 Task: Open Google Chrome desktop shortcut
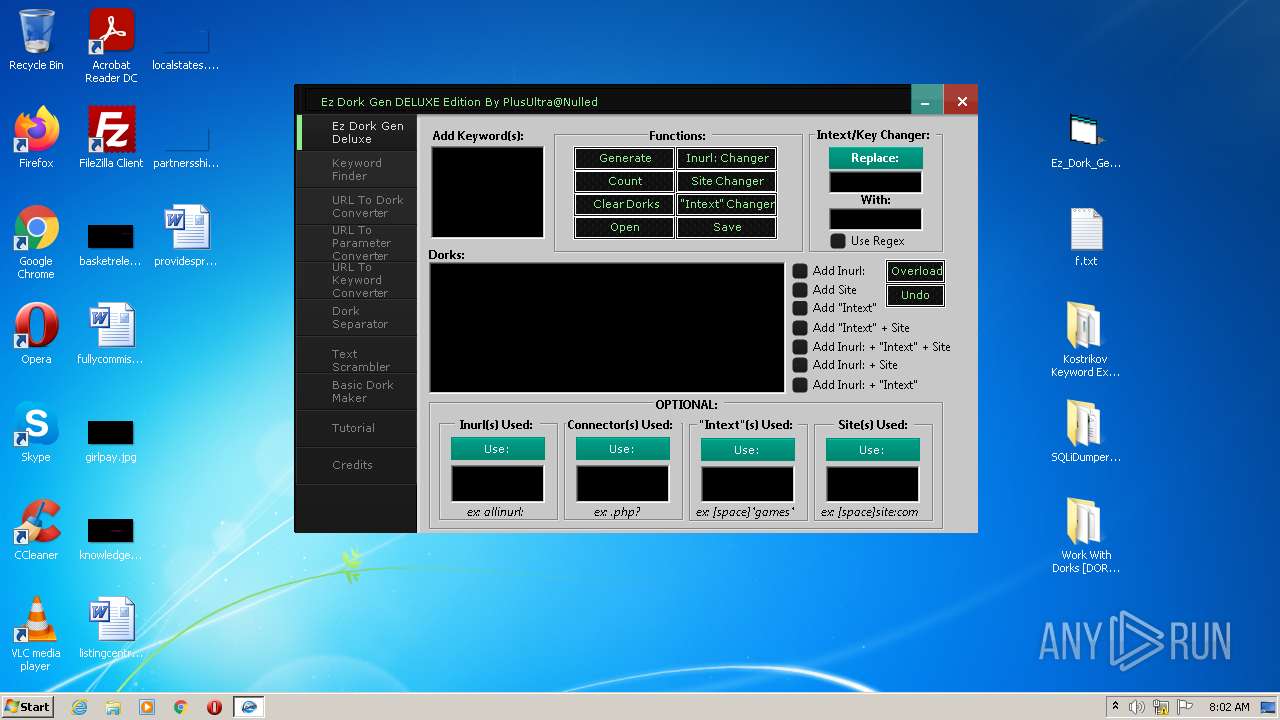click(36, 242)
